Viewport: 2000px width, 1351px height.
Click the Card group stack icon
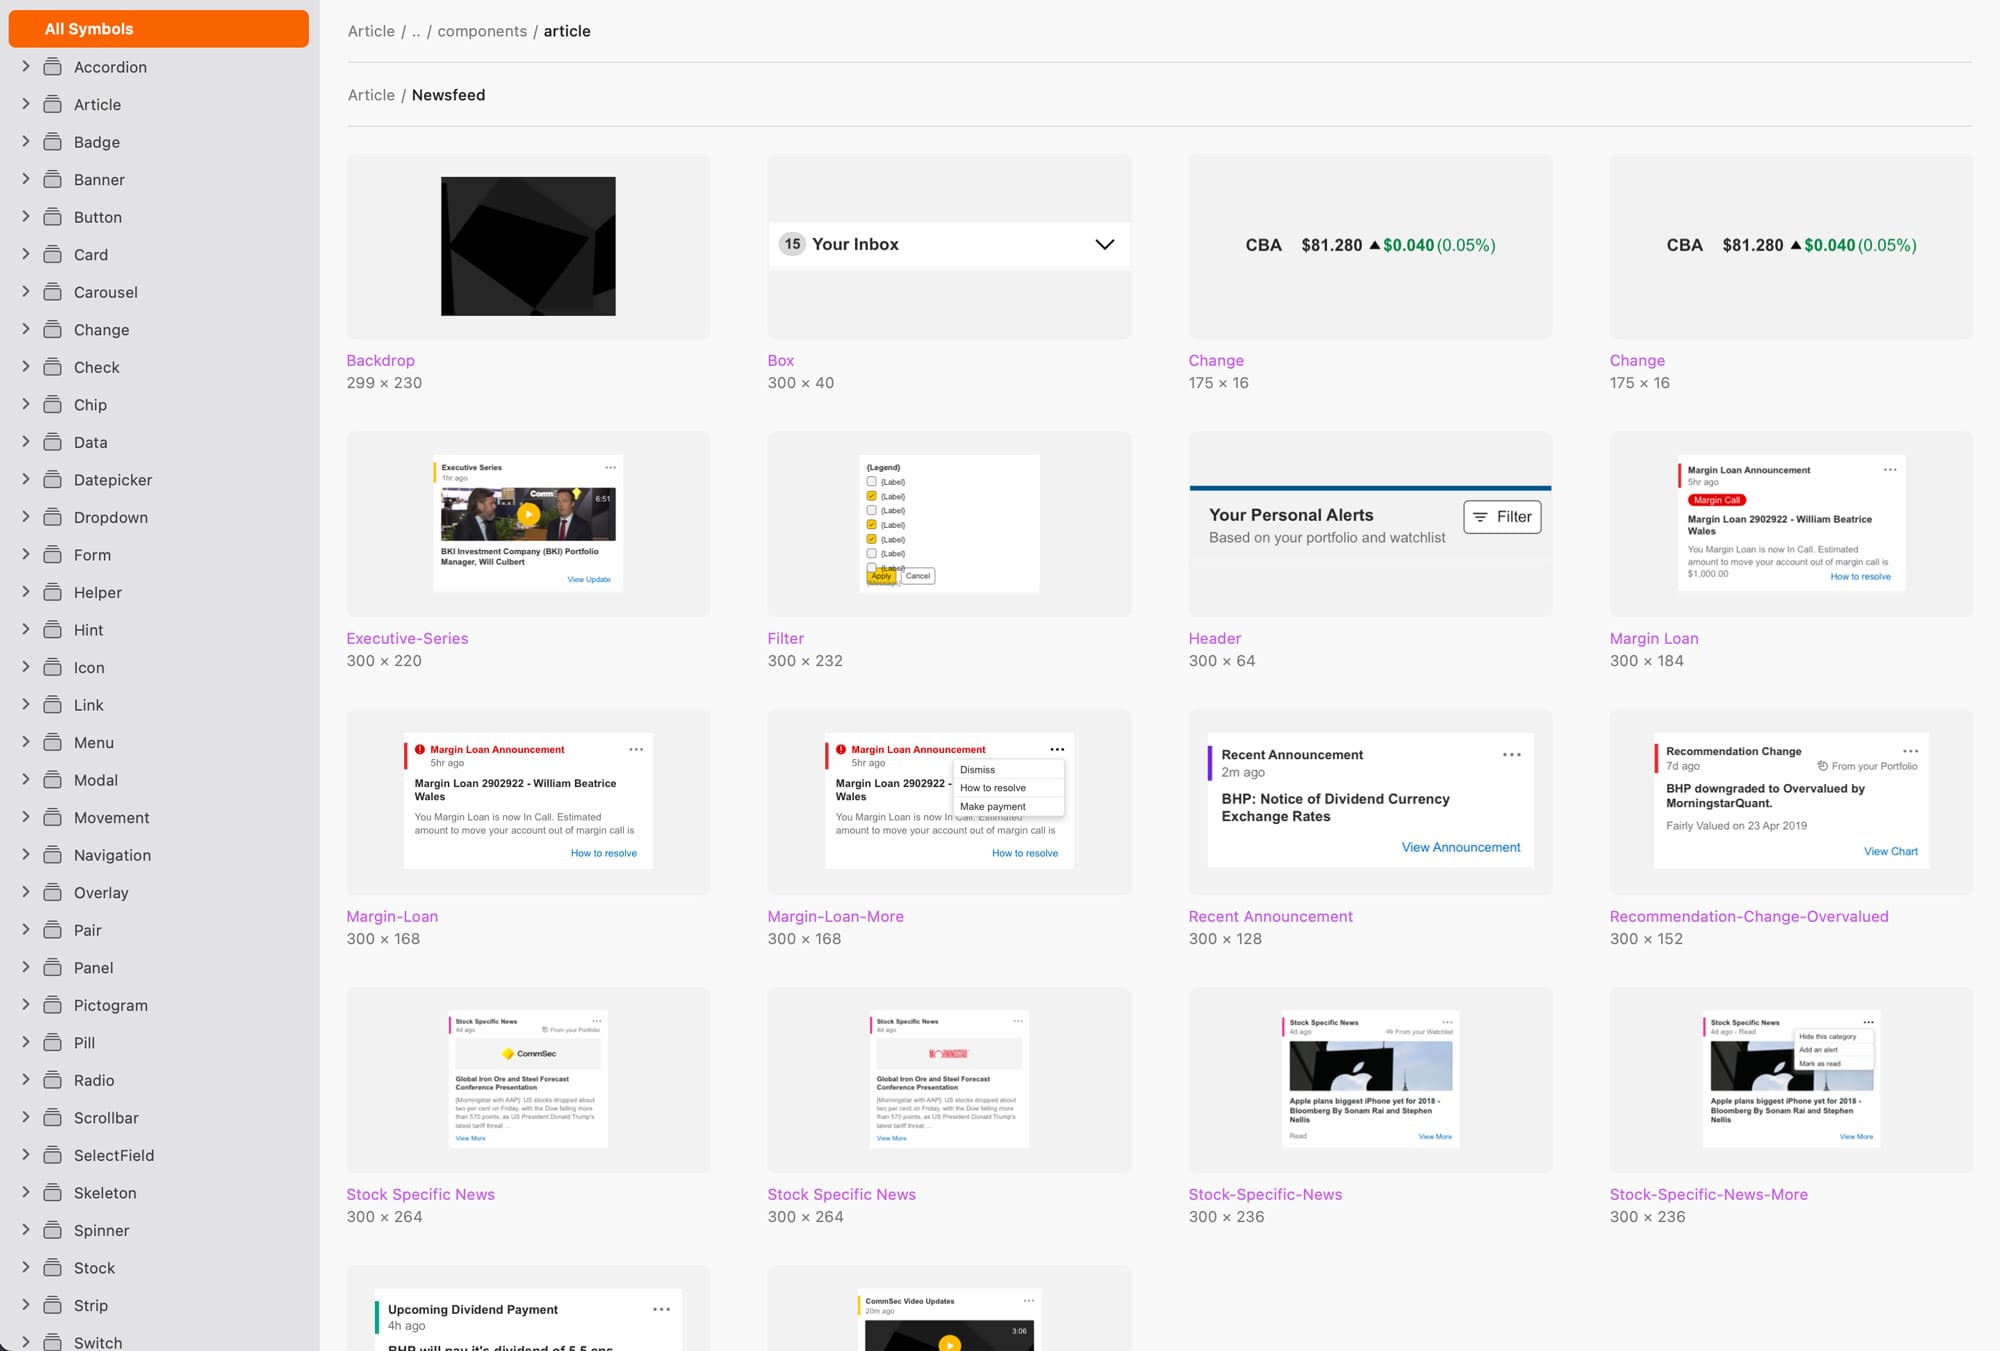[x=52, y=254]
